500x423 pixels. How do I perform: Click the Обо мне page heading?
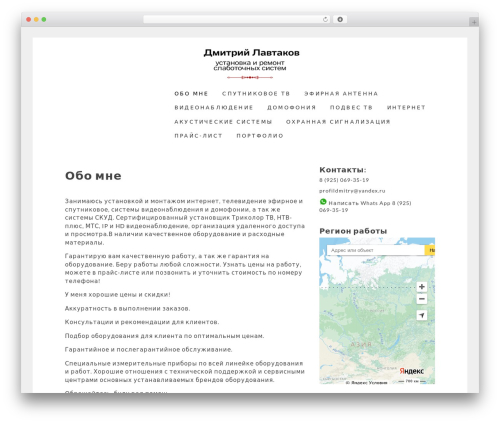(93, 176)
